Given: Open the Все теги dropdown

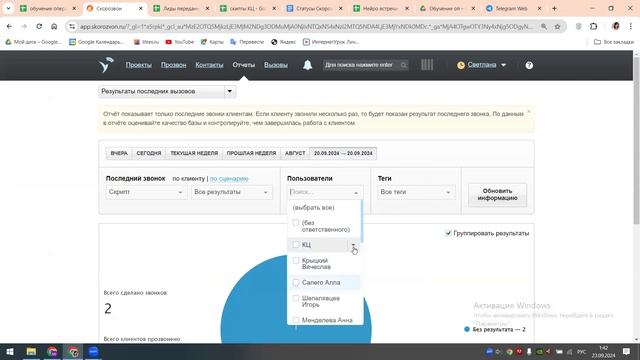Looking at the screenshot, I should click(x=416, y=192).
